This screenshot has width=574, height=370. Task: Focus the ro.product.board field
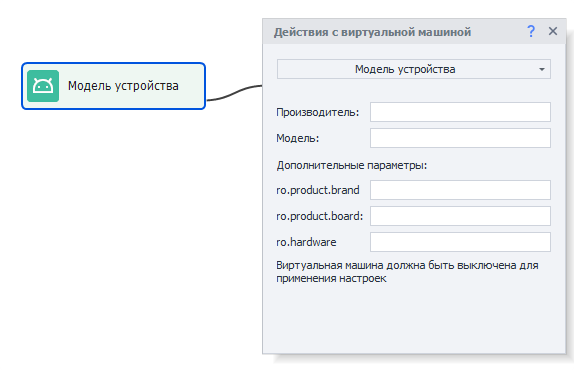(460, 216)
